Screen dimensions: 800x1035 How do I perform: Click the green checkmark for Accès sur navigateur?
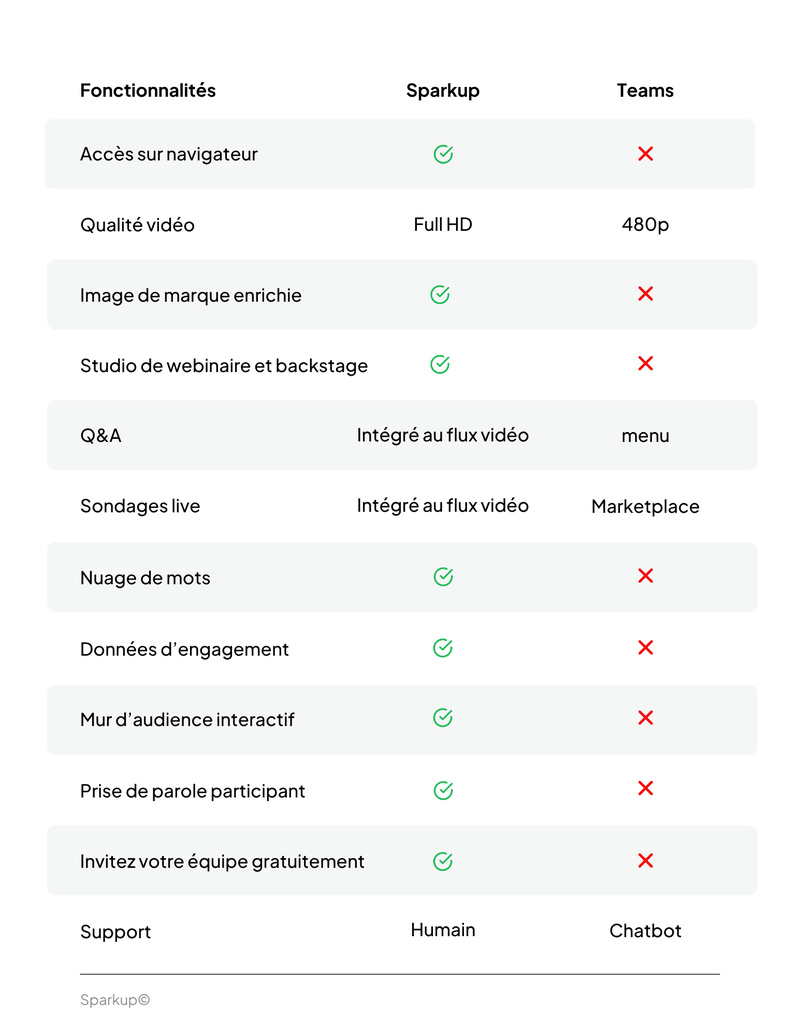click(x=443, y=154)
